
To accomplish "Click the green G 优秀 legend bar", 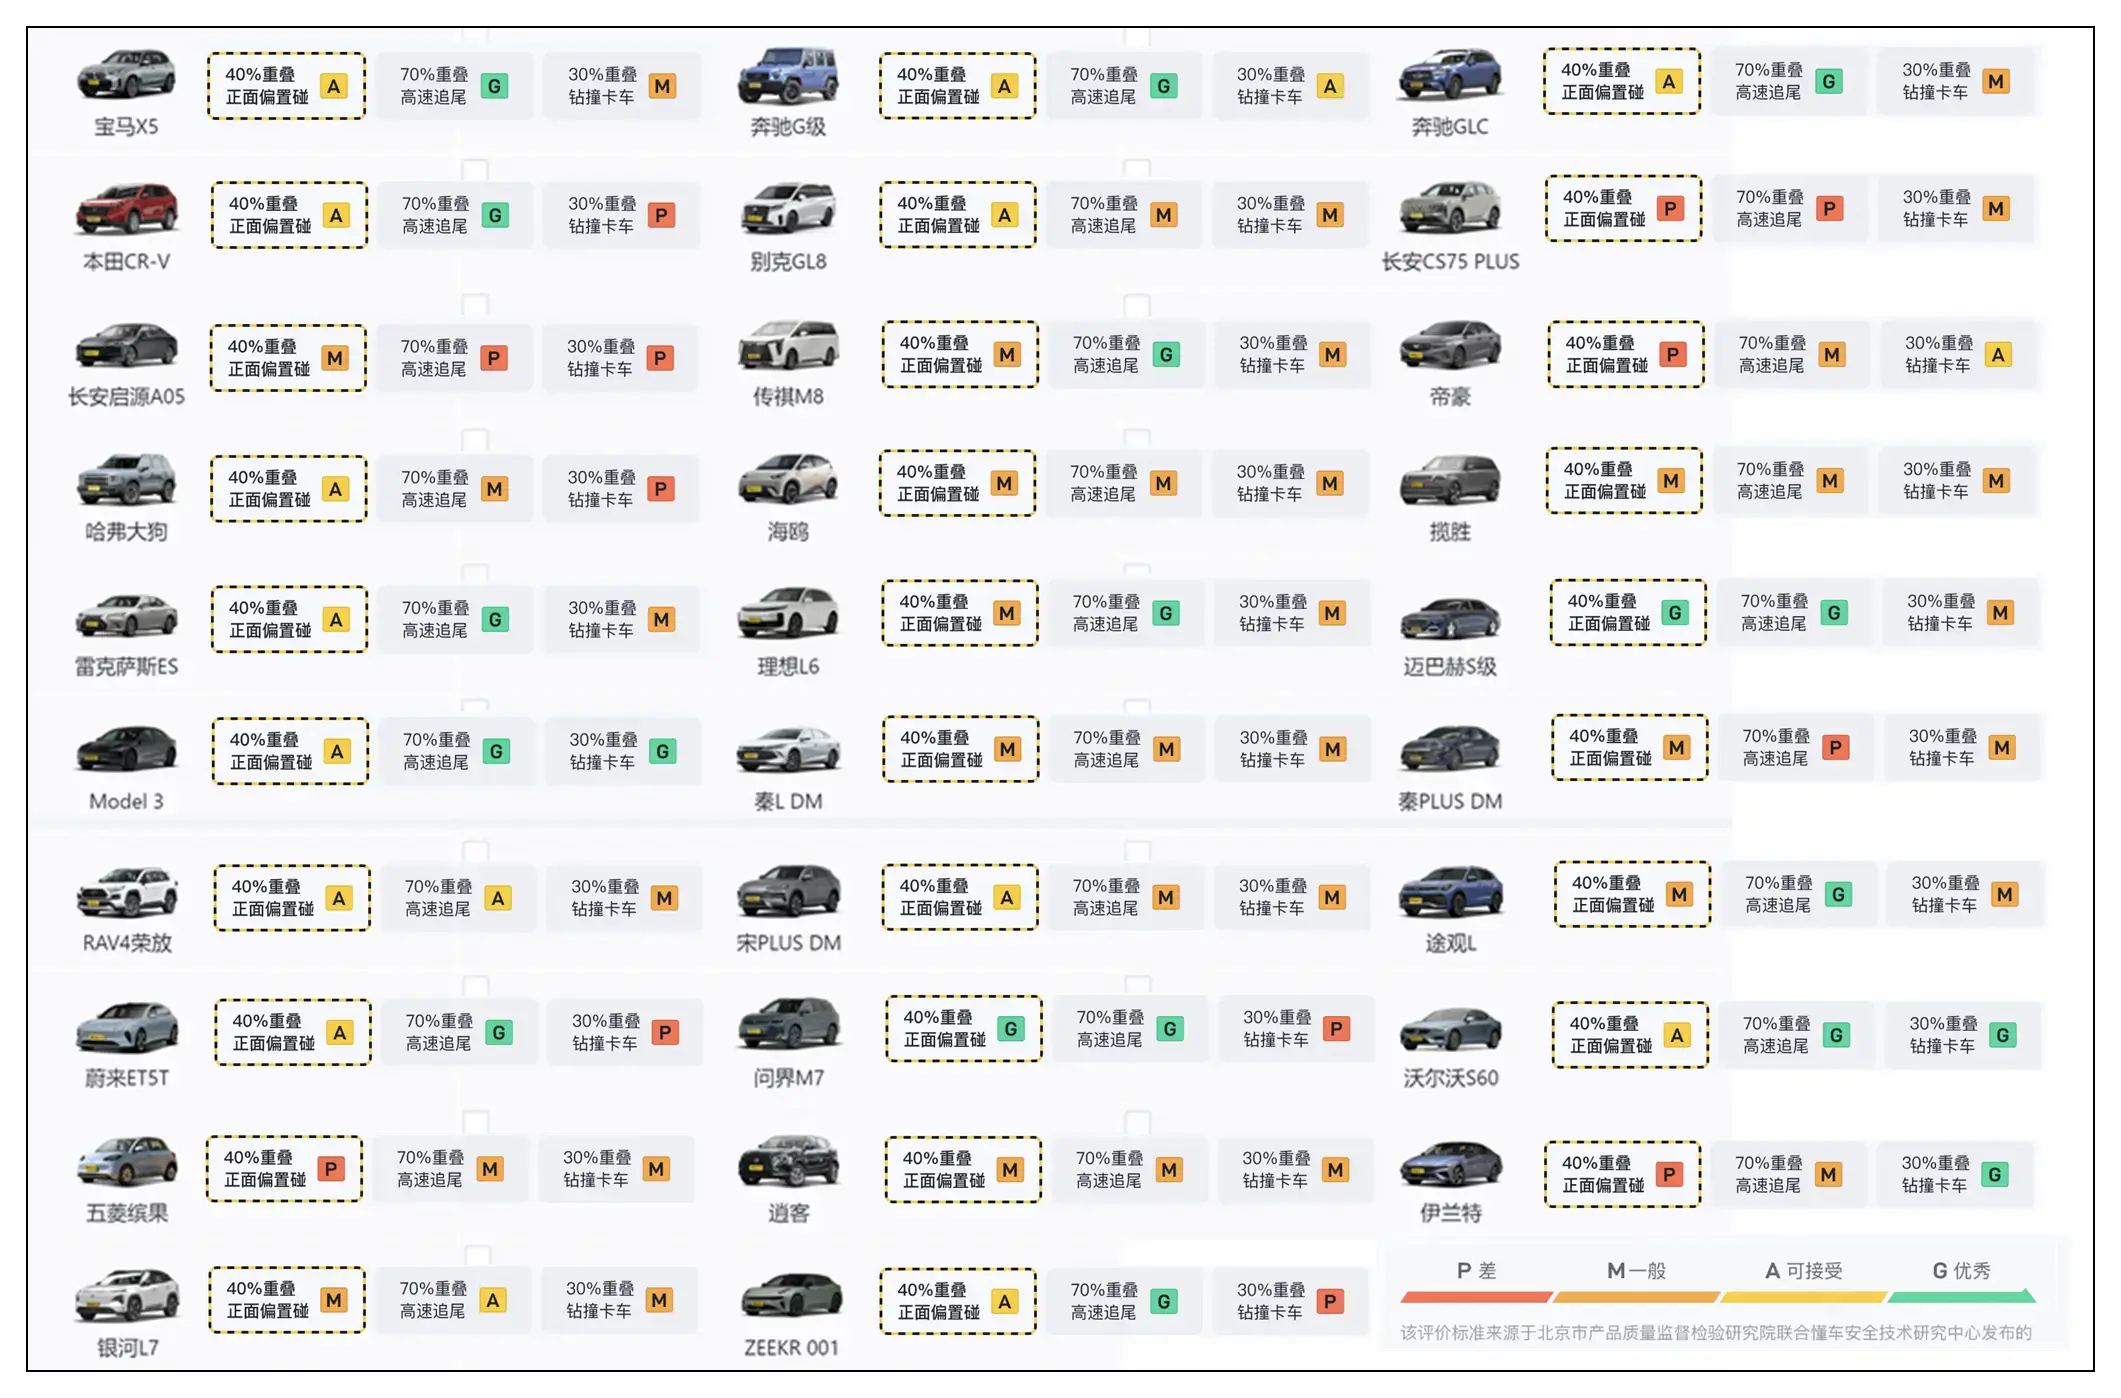I will coord(1962,1297).
